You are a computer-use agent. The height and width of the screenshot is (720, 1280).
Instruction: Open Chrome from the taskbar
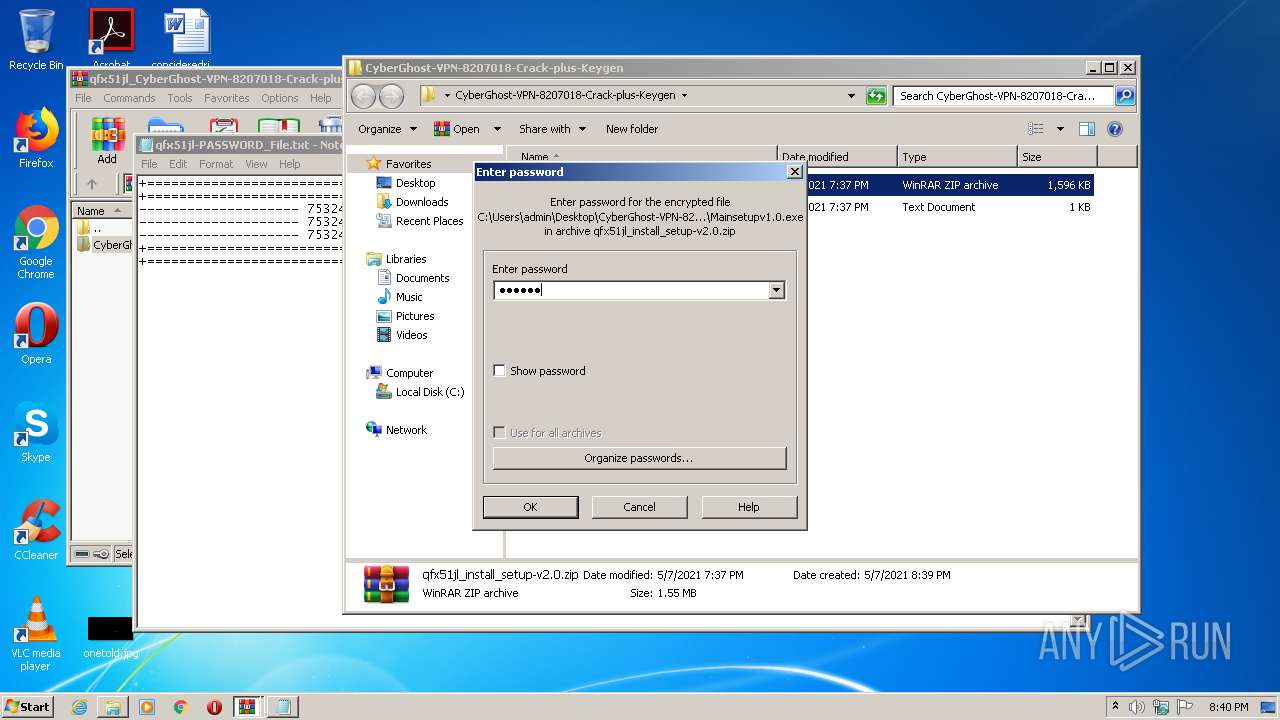point(181,707)
